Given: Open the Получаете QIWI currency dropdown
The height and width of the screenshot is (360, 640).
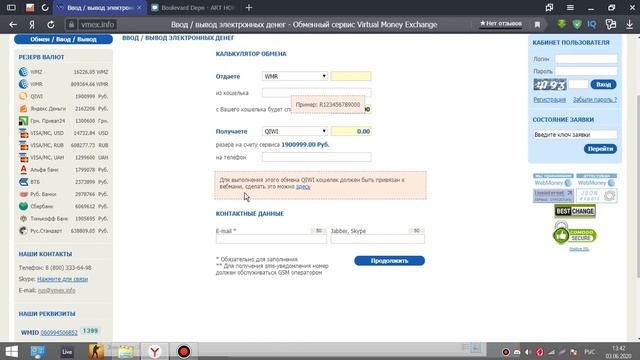Looking at the screenshot, I should coord(295,131).
